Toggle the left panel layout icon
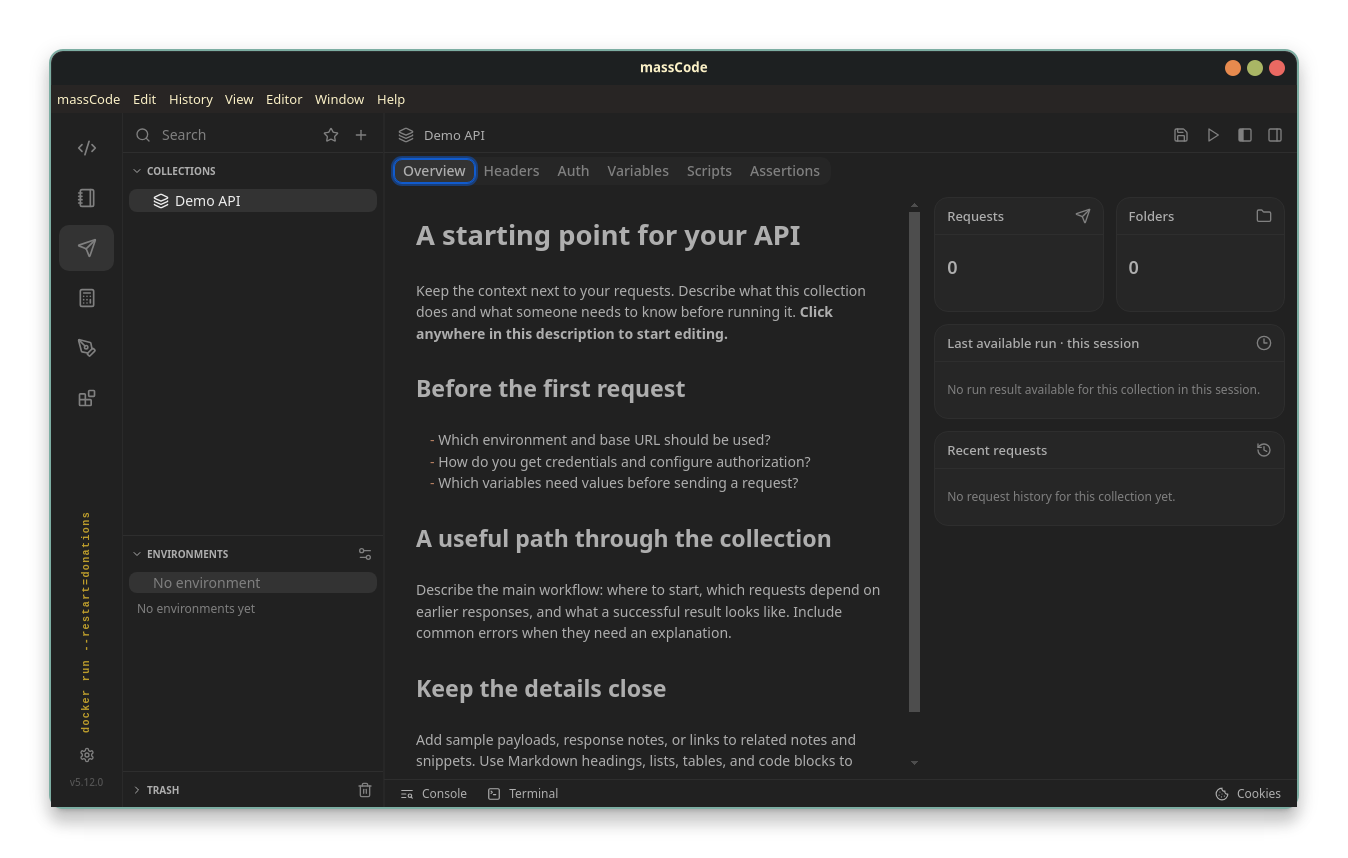1348x858 pixels. (x=1245, y=135)
